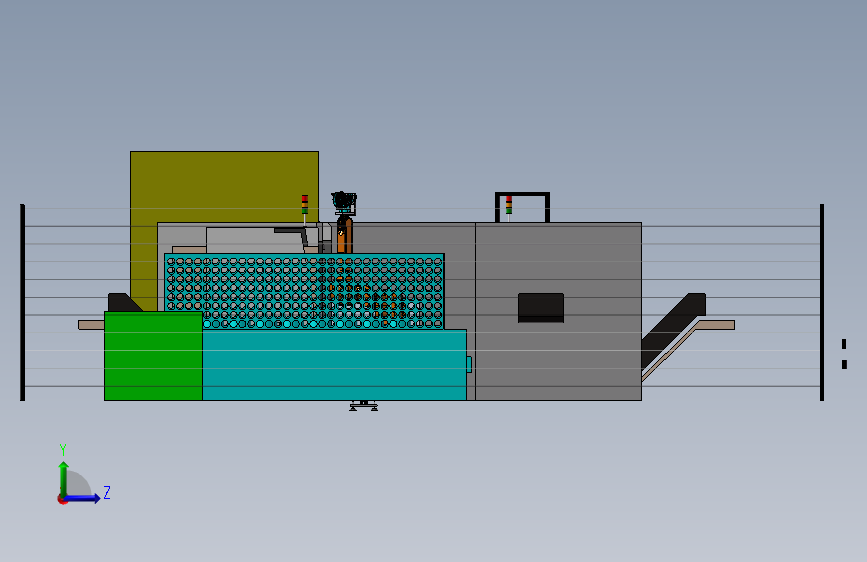
Task: Click the signal tower light beside the olive panel
Action: coord(305,205)
